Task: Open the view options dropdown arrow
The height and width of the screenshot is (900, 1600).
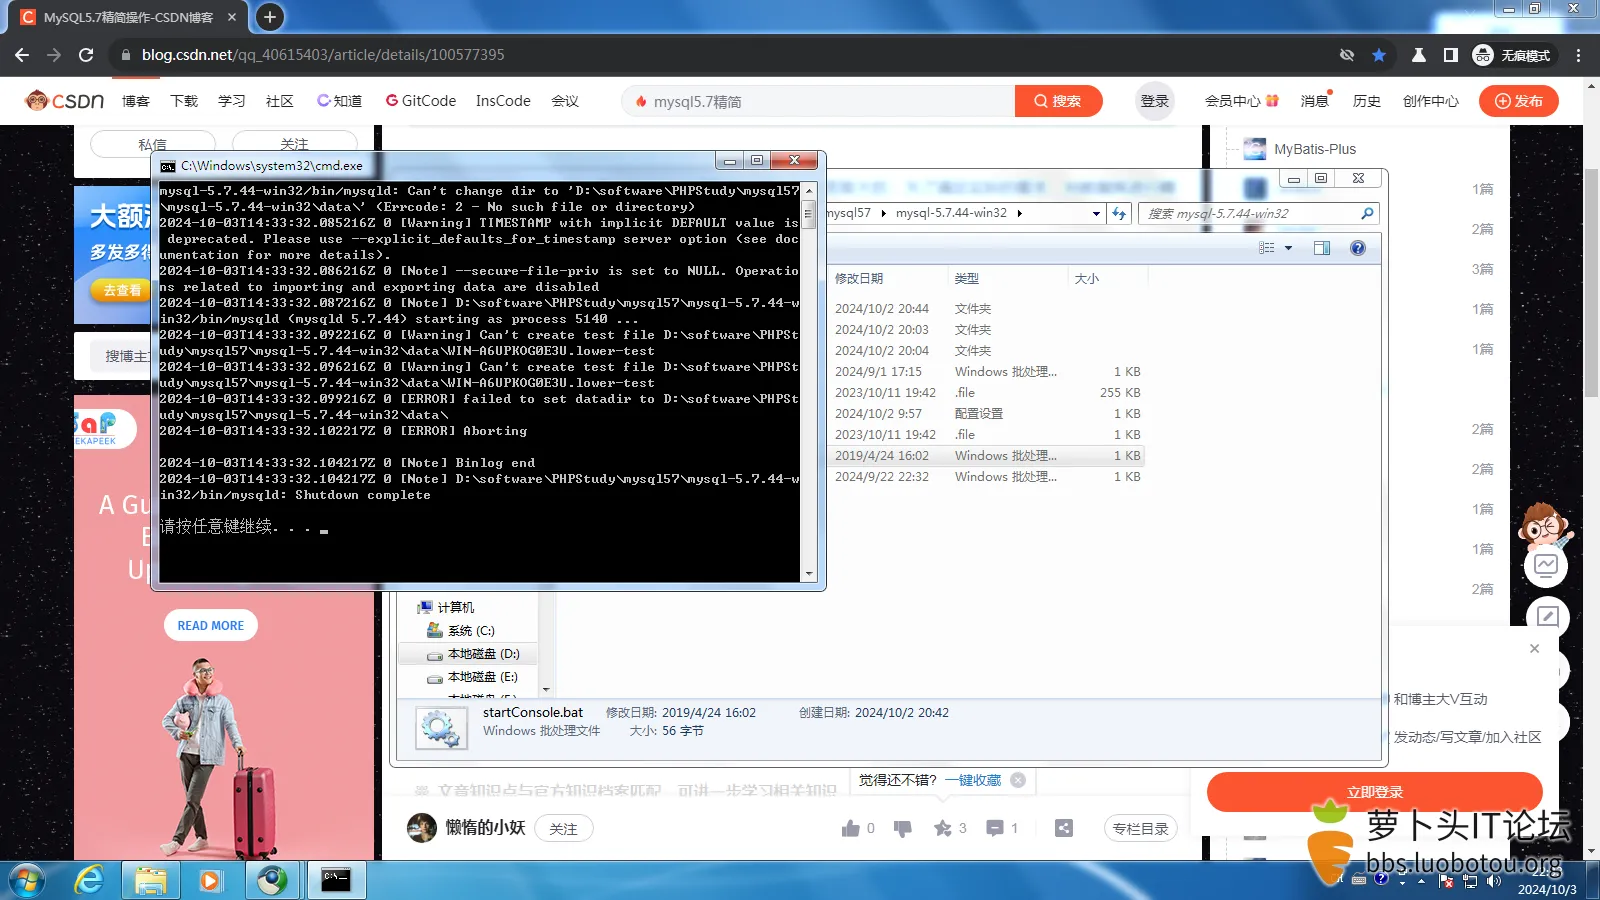Action: pyautogui.click(x=1288, y=248)
